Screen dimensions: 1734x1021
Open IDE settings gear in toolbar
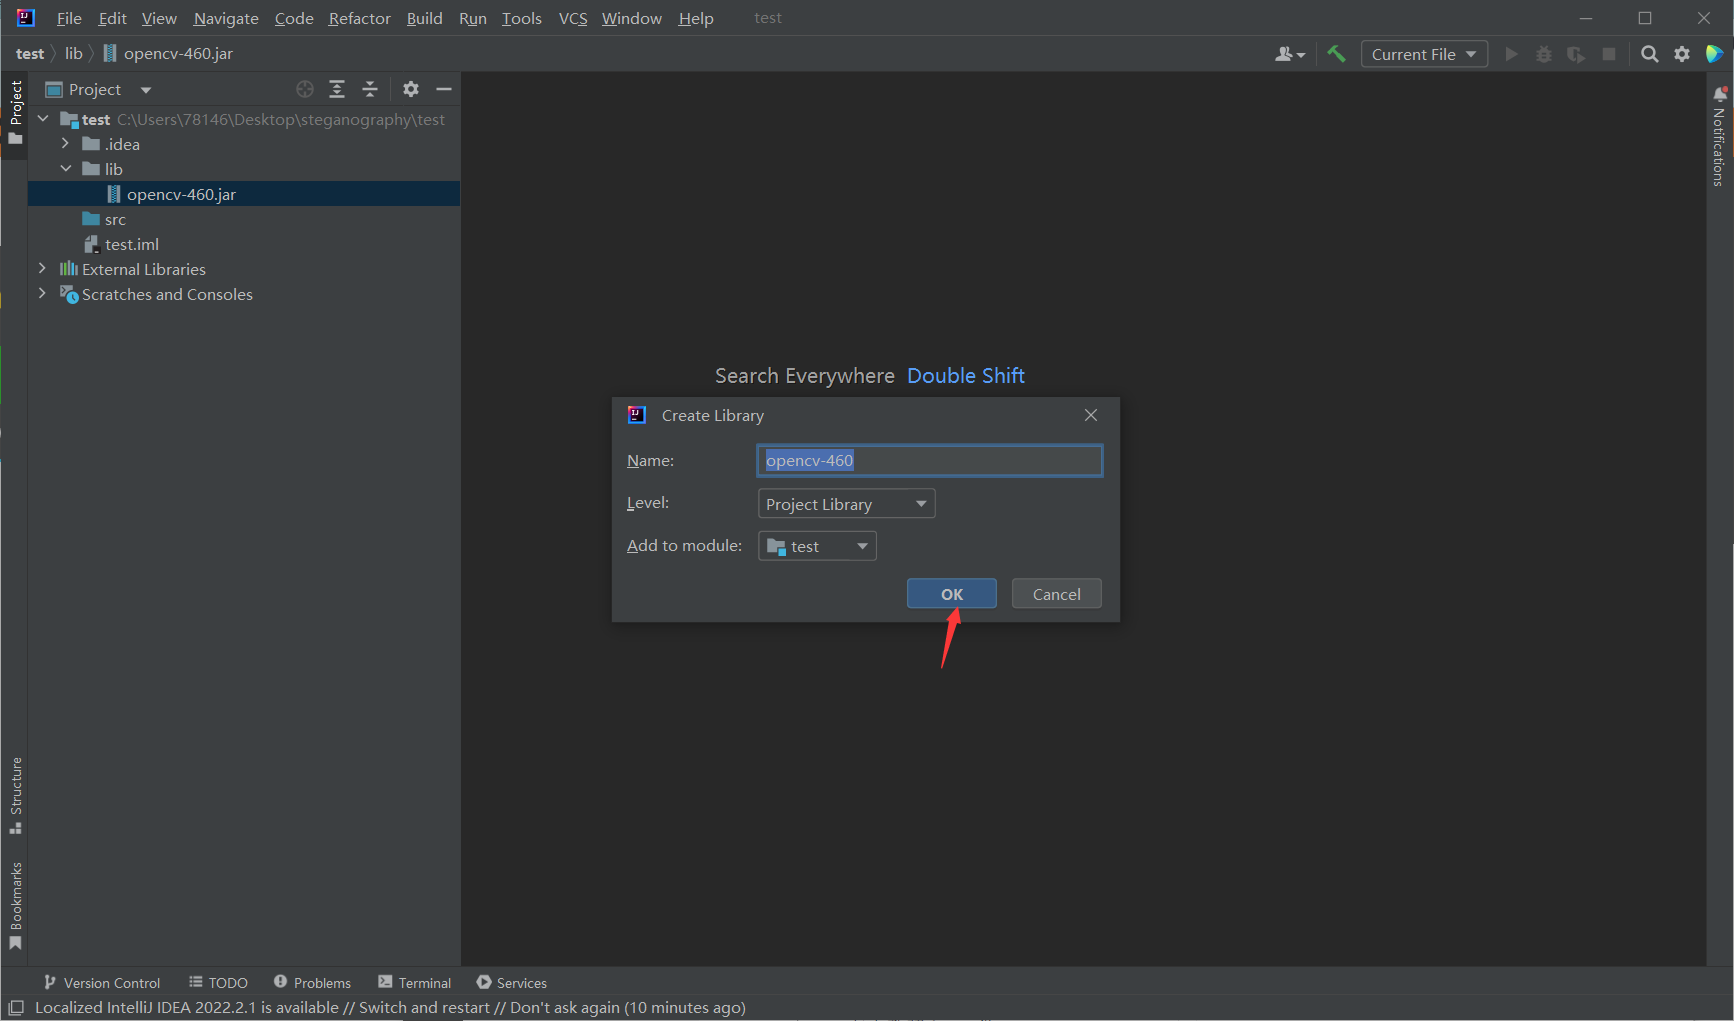click(1682, 54)
